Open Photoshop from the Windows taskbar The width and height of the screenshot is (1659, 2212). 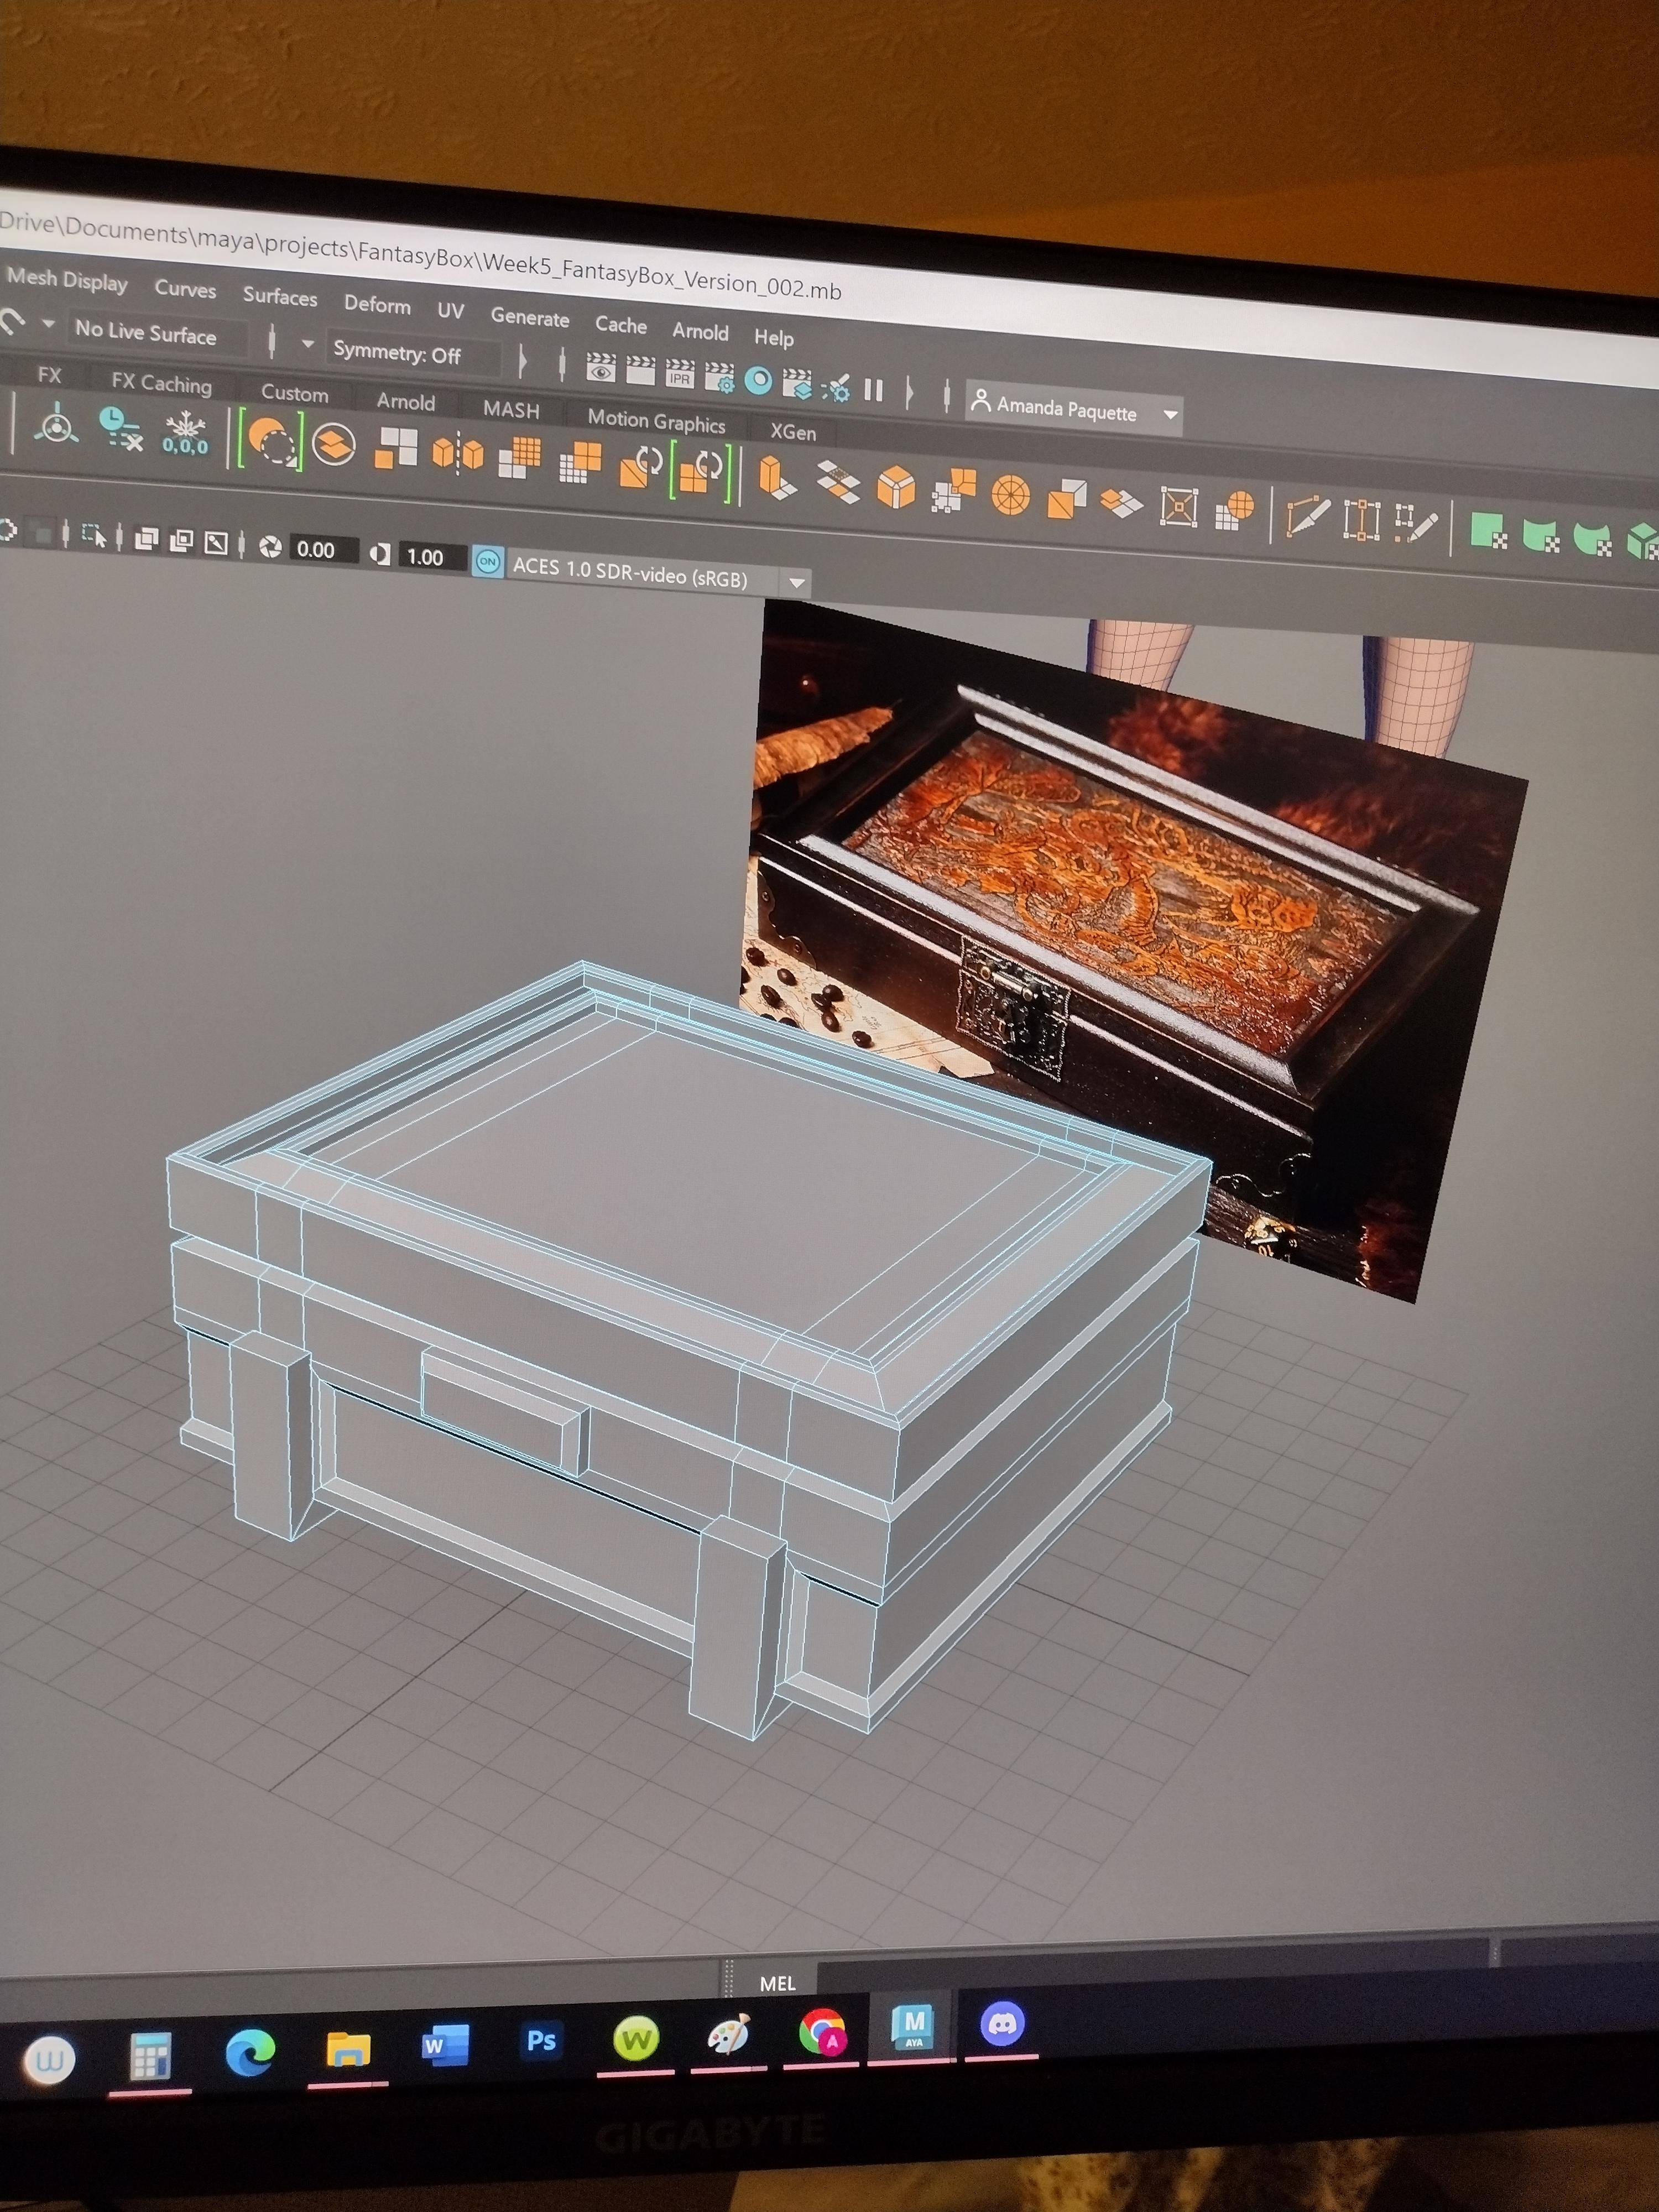(x=541, y=2040)
